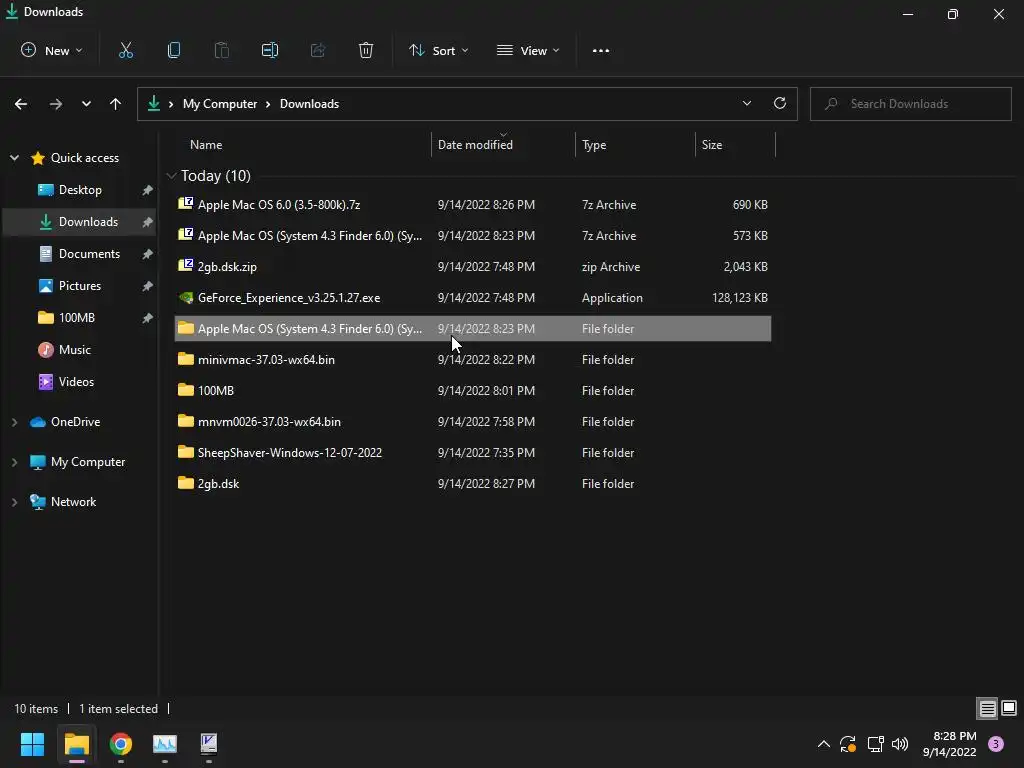Select minivmac-37.03-wx64.bin folder
Image resolution: width=1024 pixels, height=768 pixels.
[473, 360]
